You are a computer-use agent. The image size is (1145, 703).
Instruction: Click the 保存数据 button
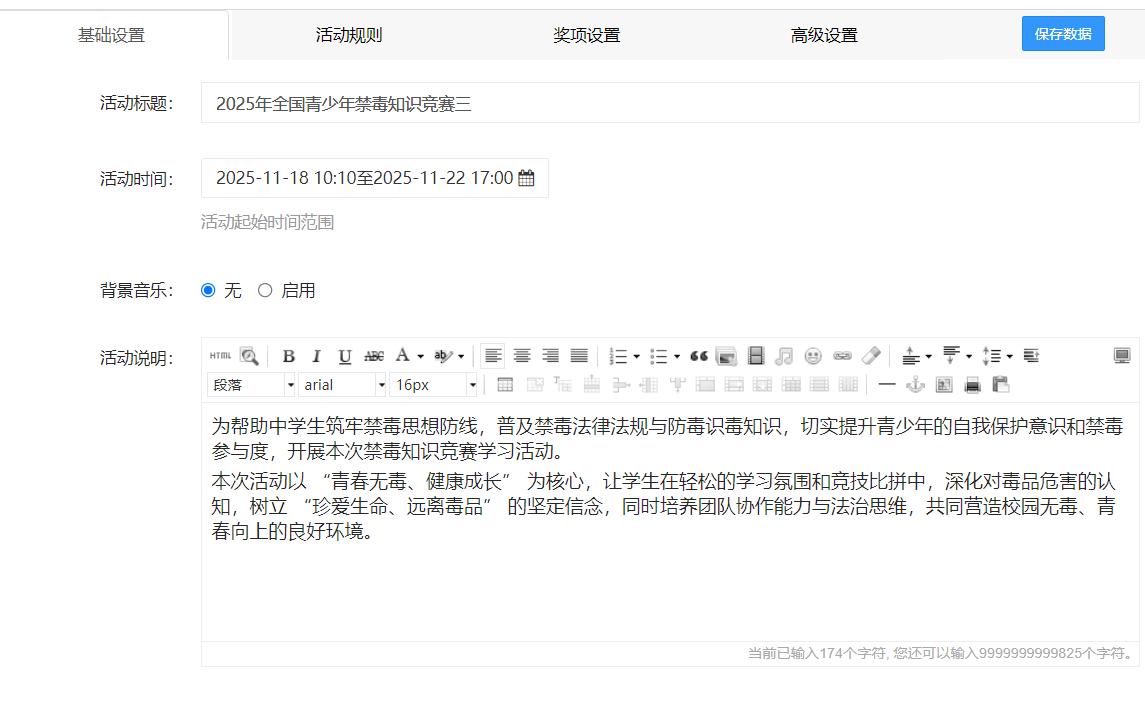click(1063, 33)
